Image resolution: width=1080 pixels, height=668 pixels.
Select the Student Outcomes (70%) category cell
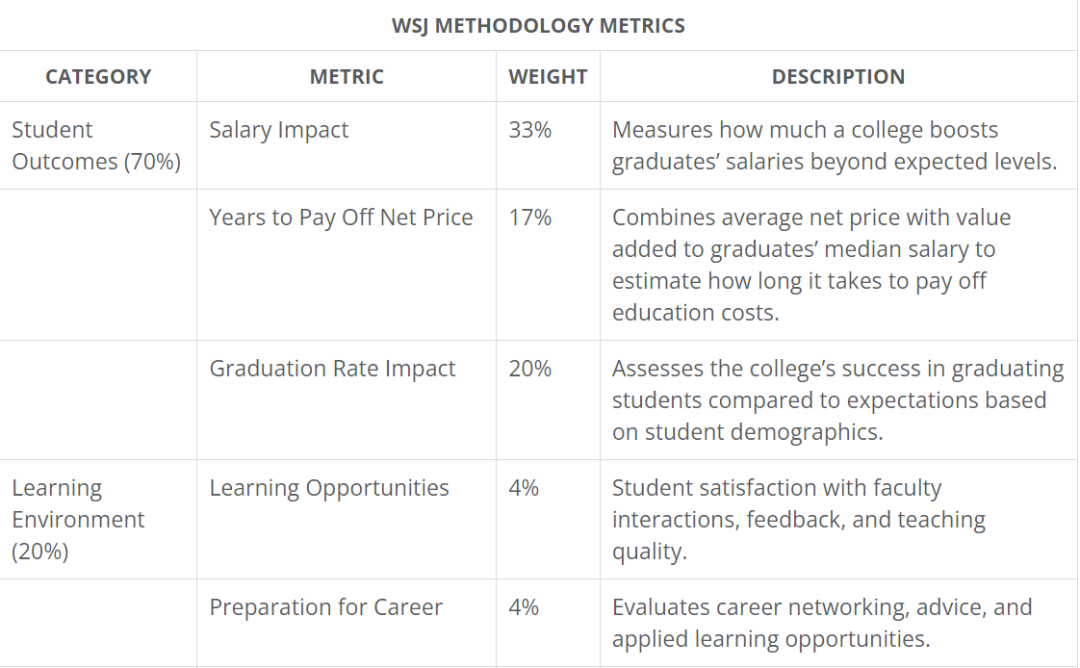[x=96, y=146]
